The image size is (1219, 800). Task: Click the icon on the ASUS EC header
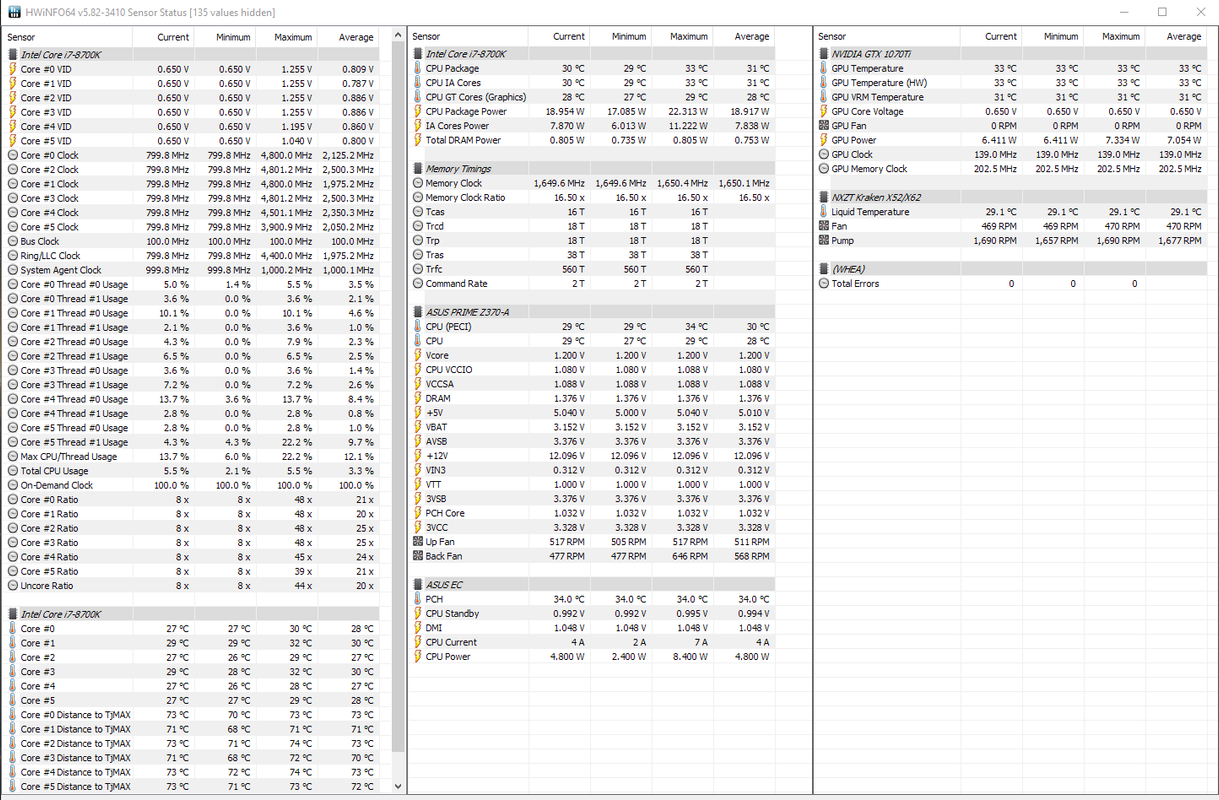[x=417, y=585]
